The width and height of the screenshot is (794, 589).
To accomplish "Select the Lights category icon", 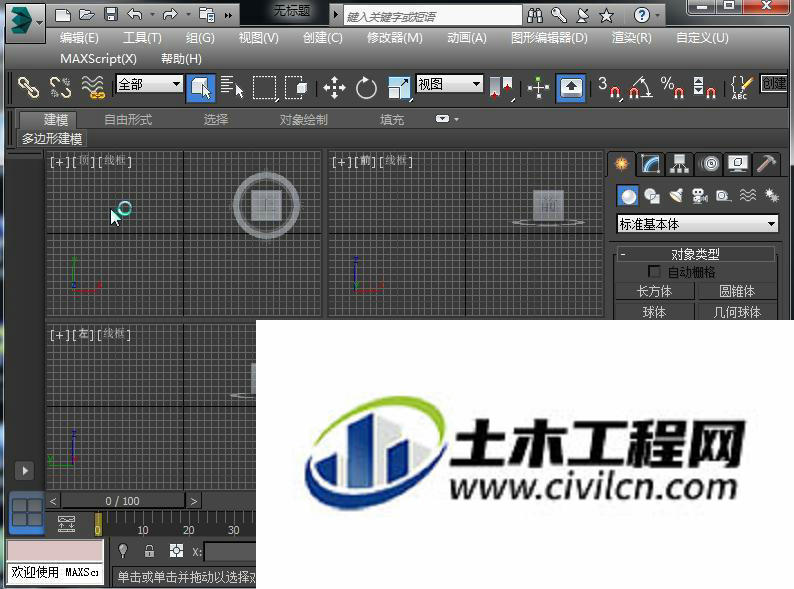I will click(676, 195).
